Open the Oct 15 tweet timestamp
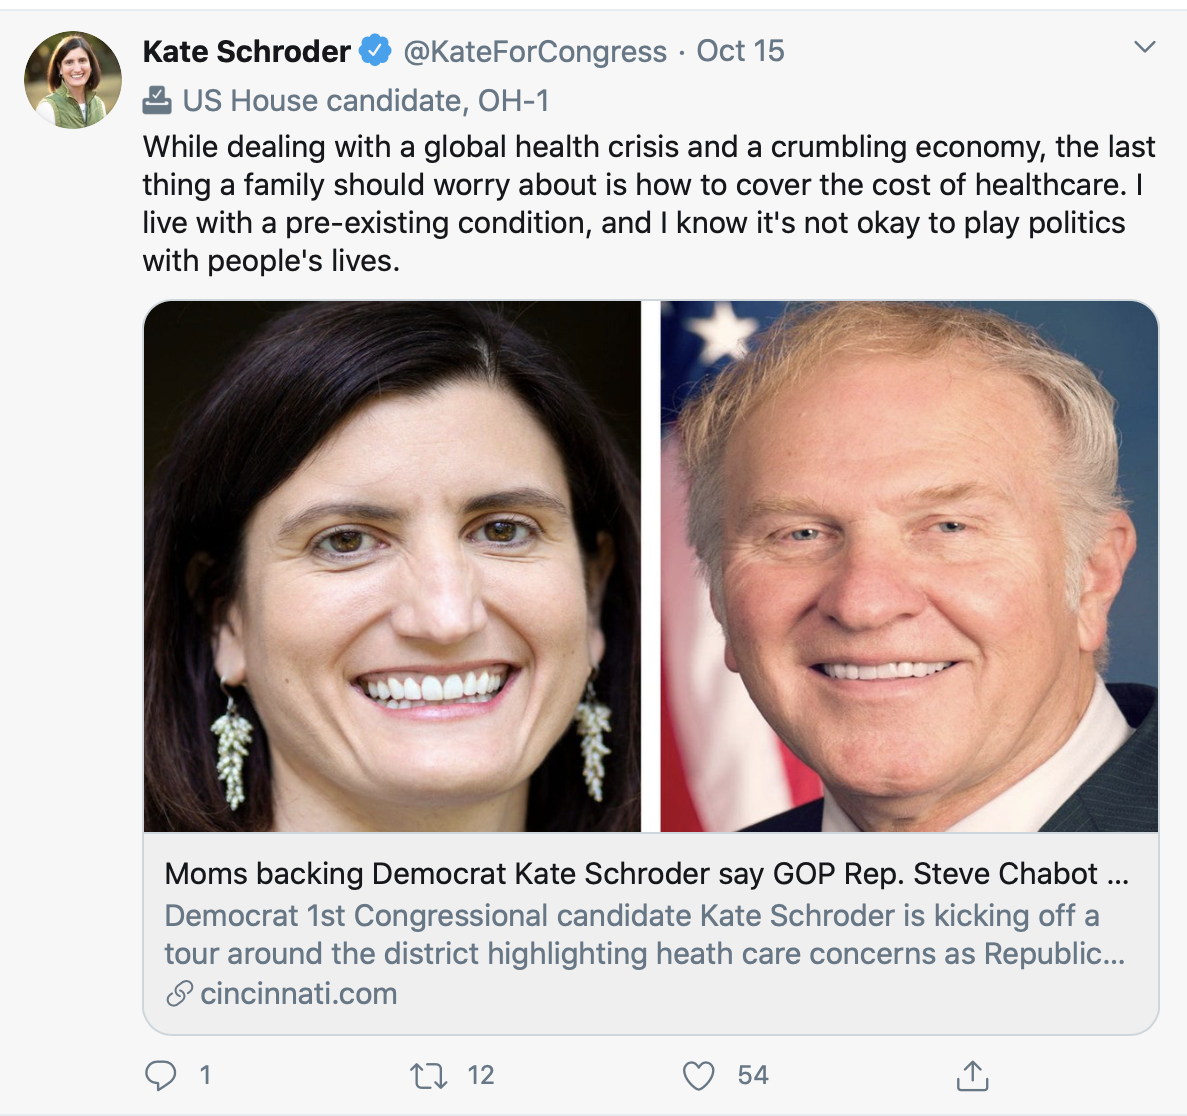The width and height of the screenshot is (1187, 1116). [x=740, y=51]
